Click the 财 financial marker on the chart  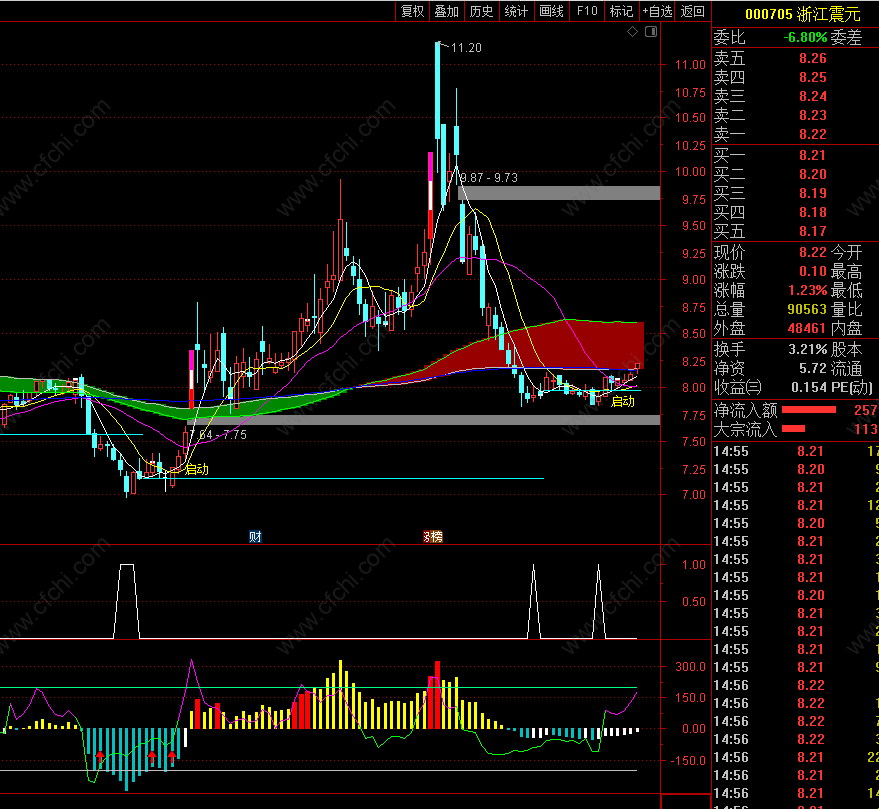(256, 537)
